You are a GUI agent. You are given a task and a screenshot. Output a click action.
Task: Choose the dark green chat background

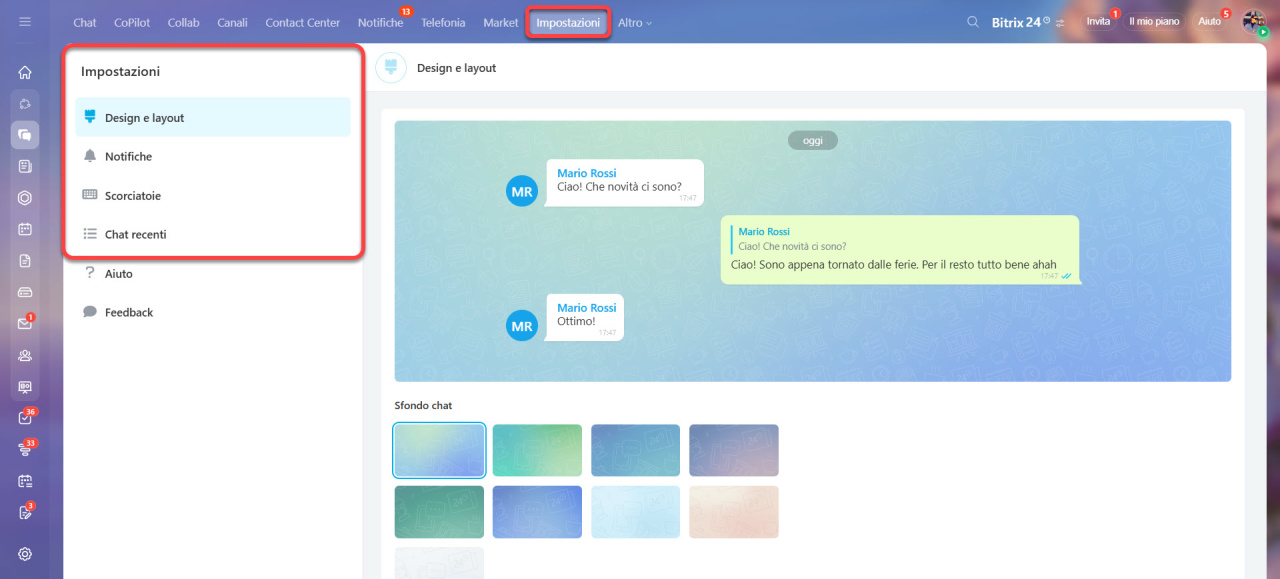(439, 512)
